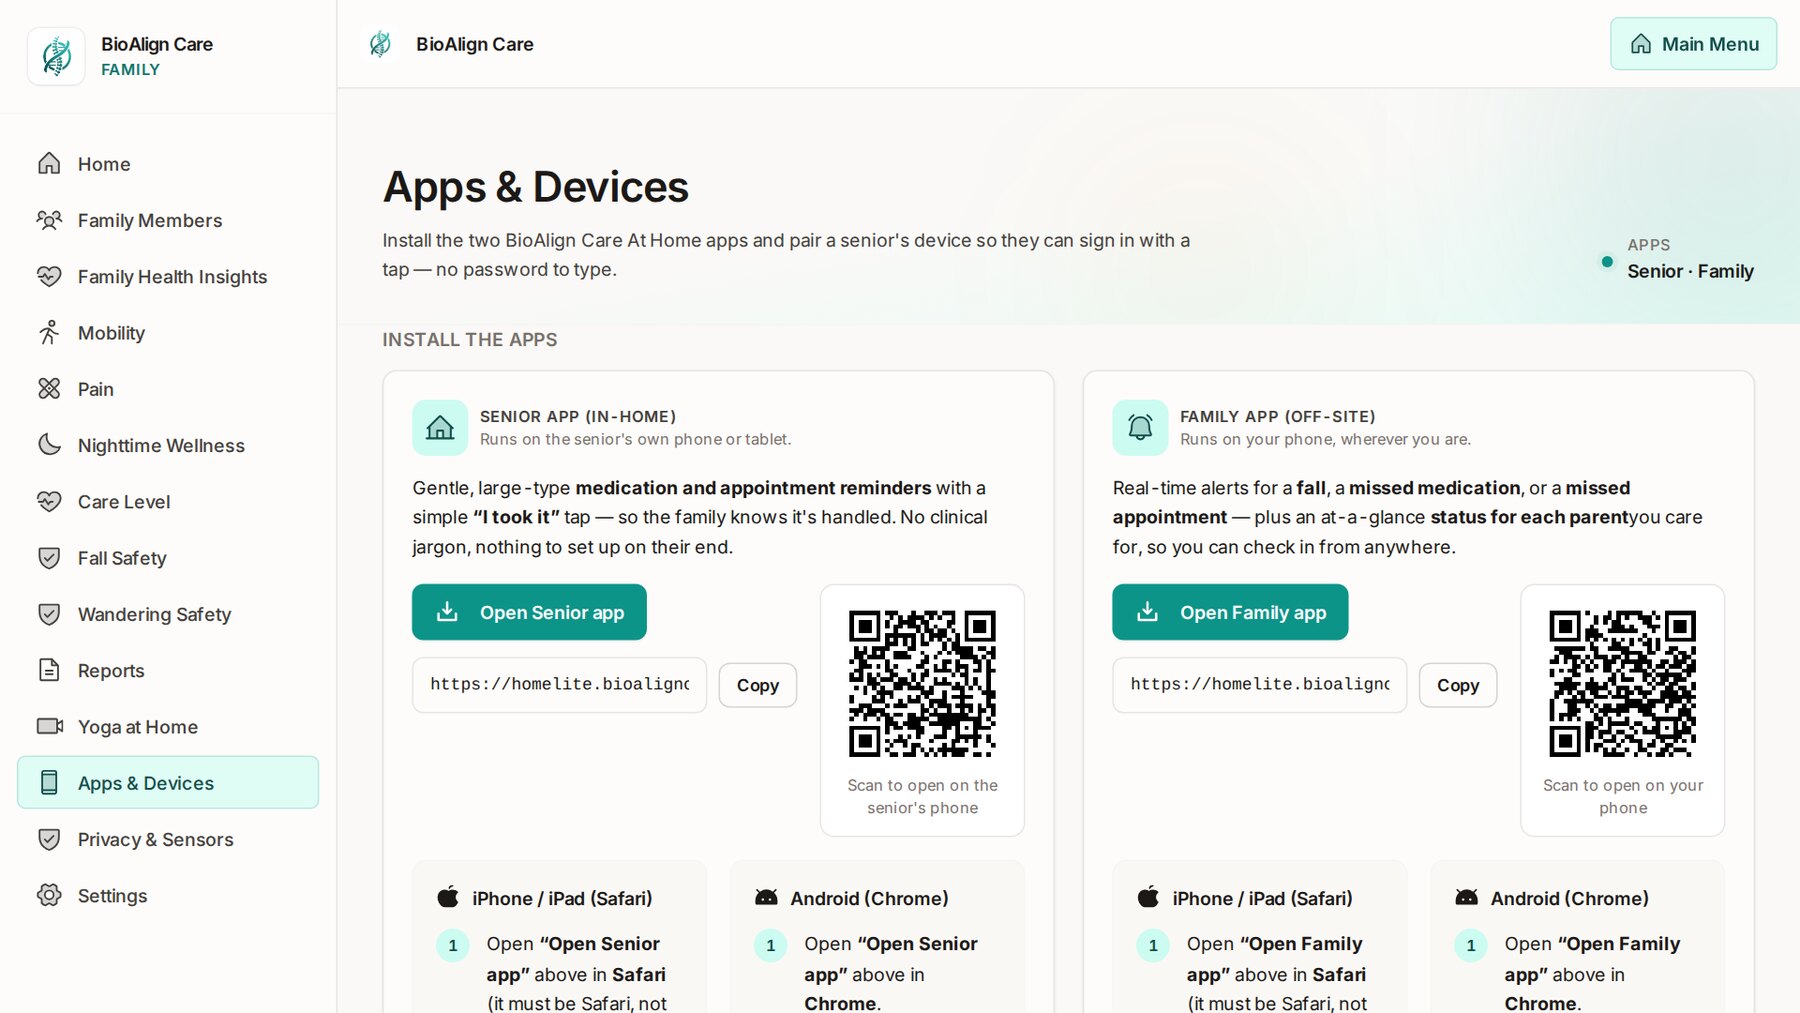
Task: Click the Open Family app button
Action: pyautogui.click(x=1230, y=612)
